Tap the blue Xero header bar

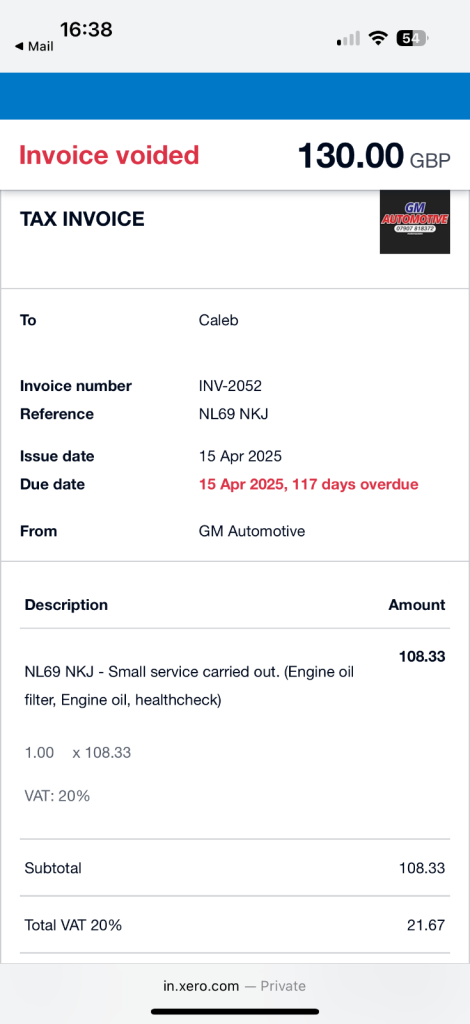235,96
